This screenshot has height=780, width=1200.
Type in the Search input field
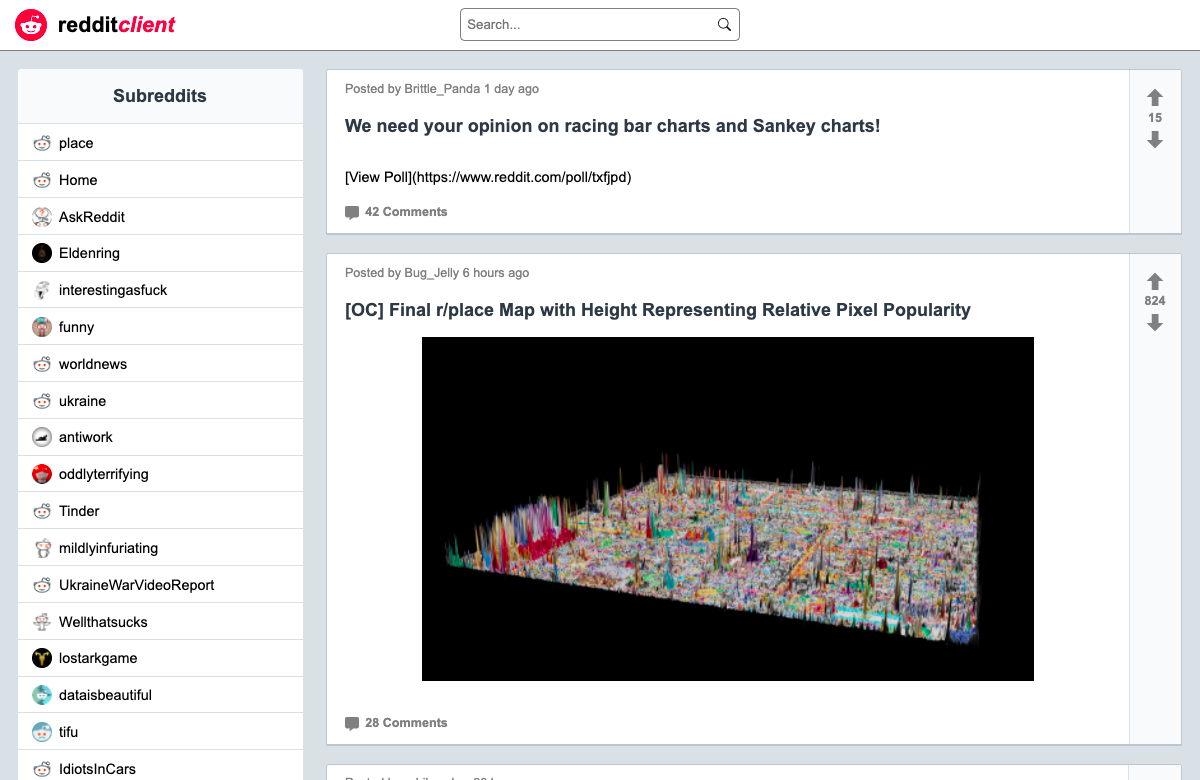(588, 25)
